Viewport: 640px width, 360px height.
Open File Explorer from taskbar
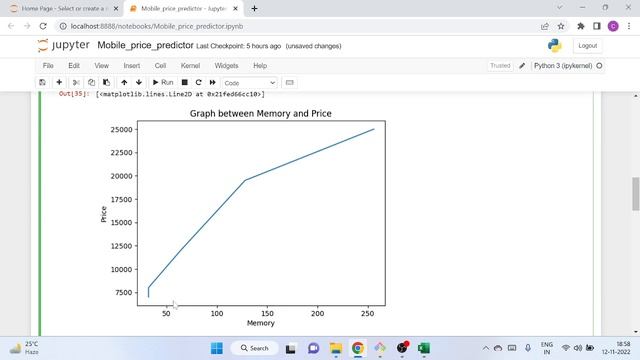click(x=336, y=348)
